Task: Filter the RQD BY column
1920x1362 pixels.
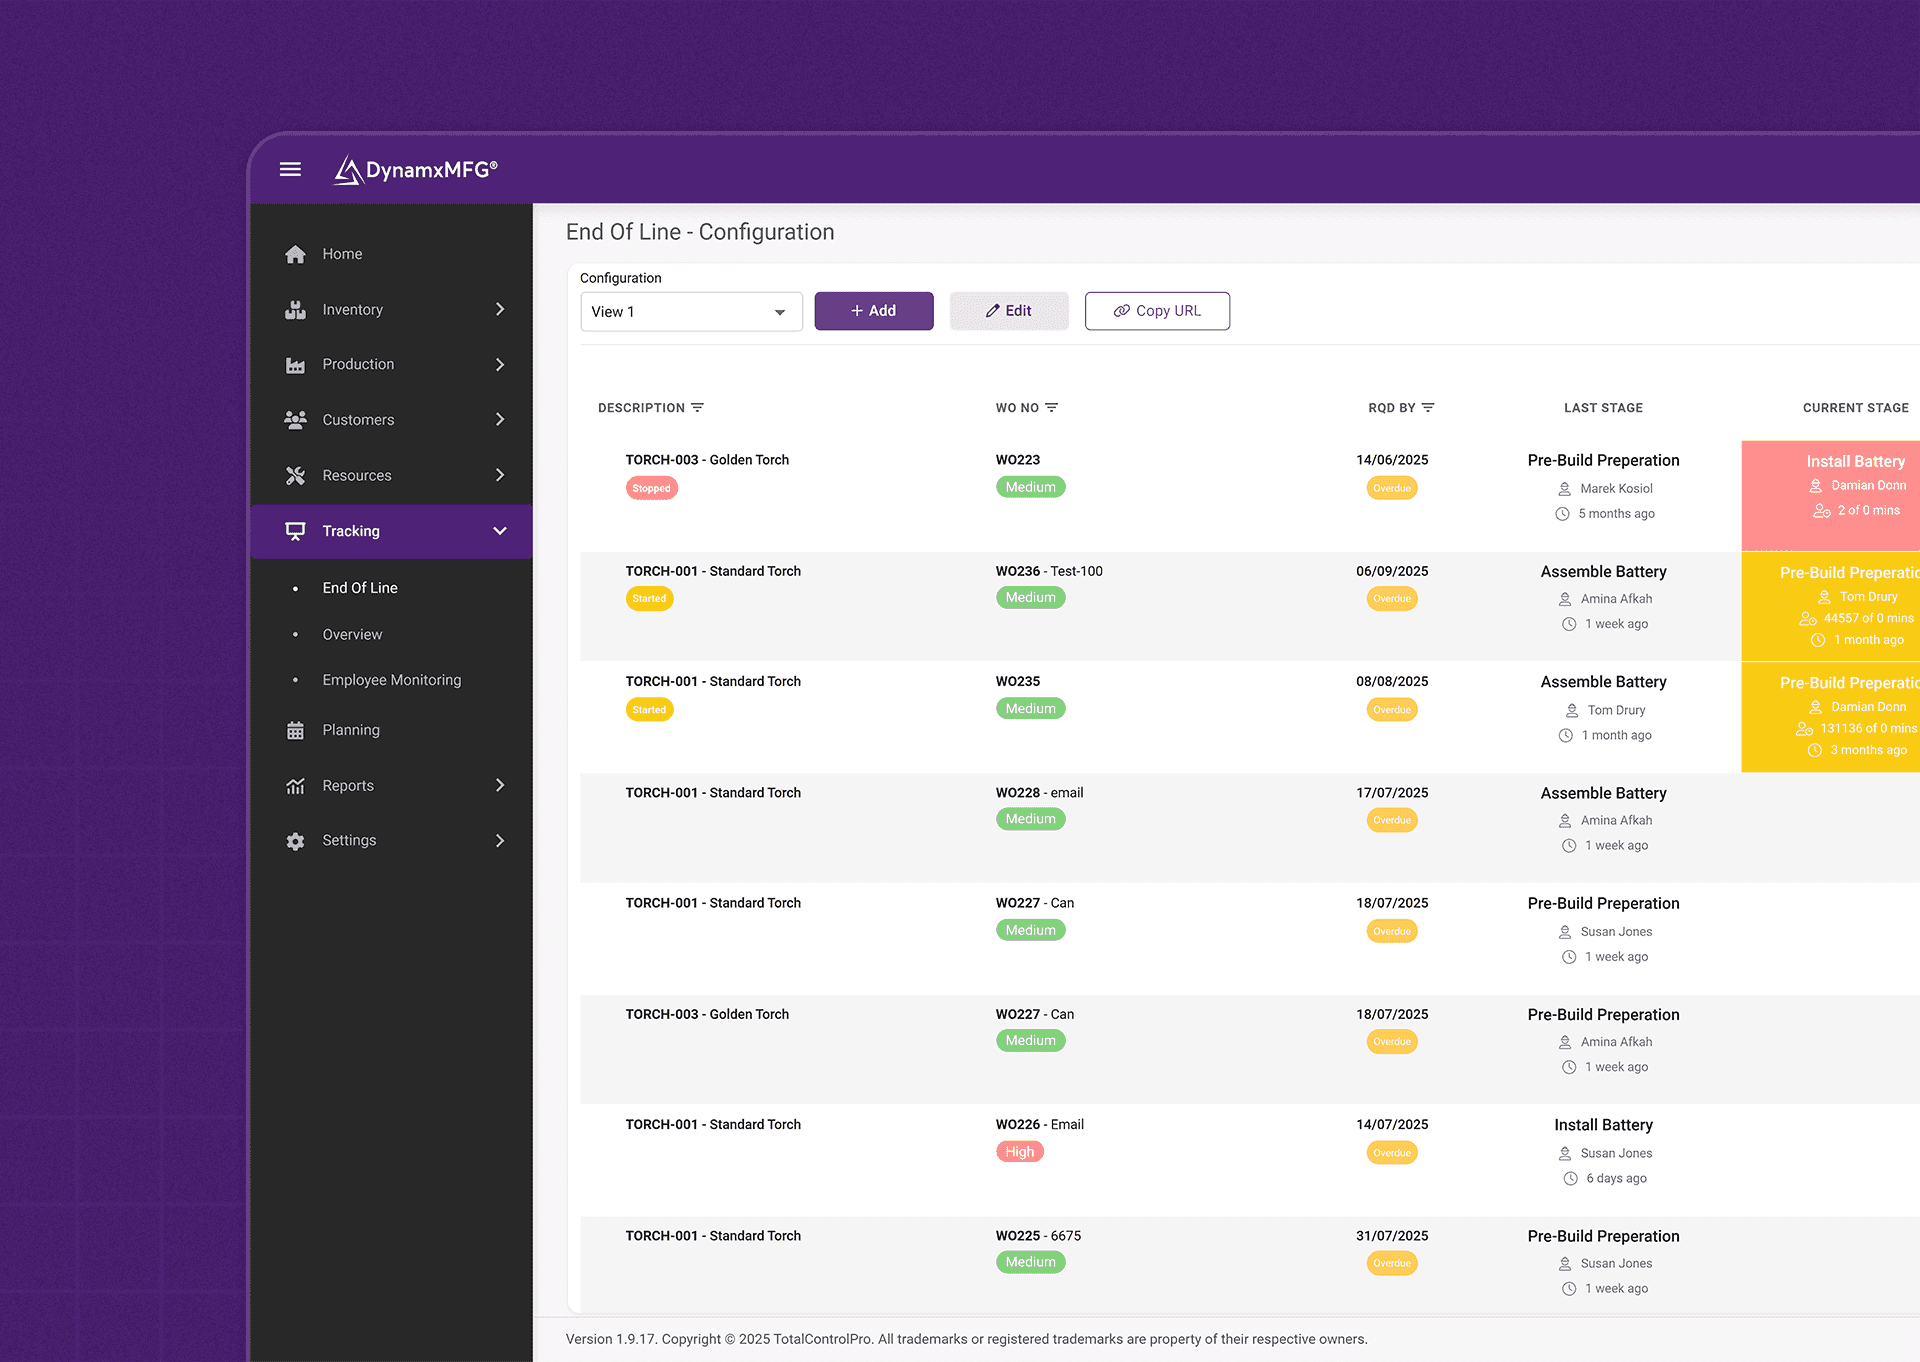Action: click(x=1429, y=407)
